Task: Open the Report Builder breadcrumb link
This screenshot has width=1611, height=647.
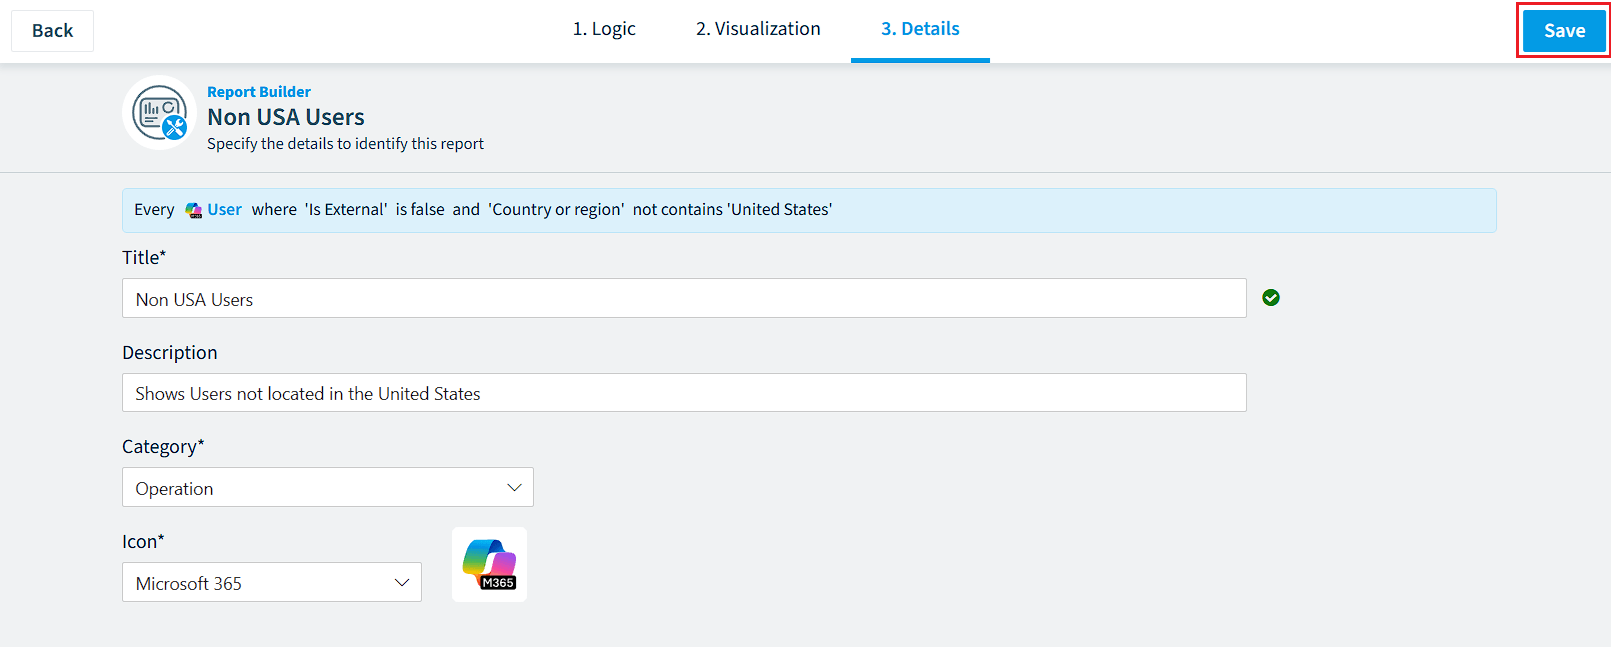Action: point(259,92)
